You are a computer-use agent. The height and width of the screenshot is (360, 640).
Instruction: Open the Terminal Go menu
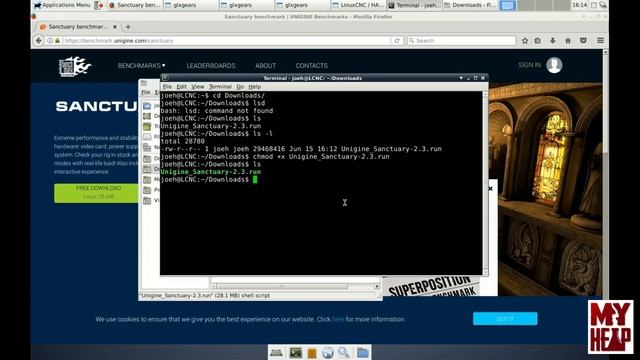click(240, 87)
